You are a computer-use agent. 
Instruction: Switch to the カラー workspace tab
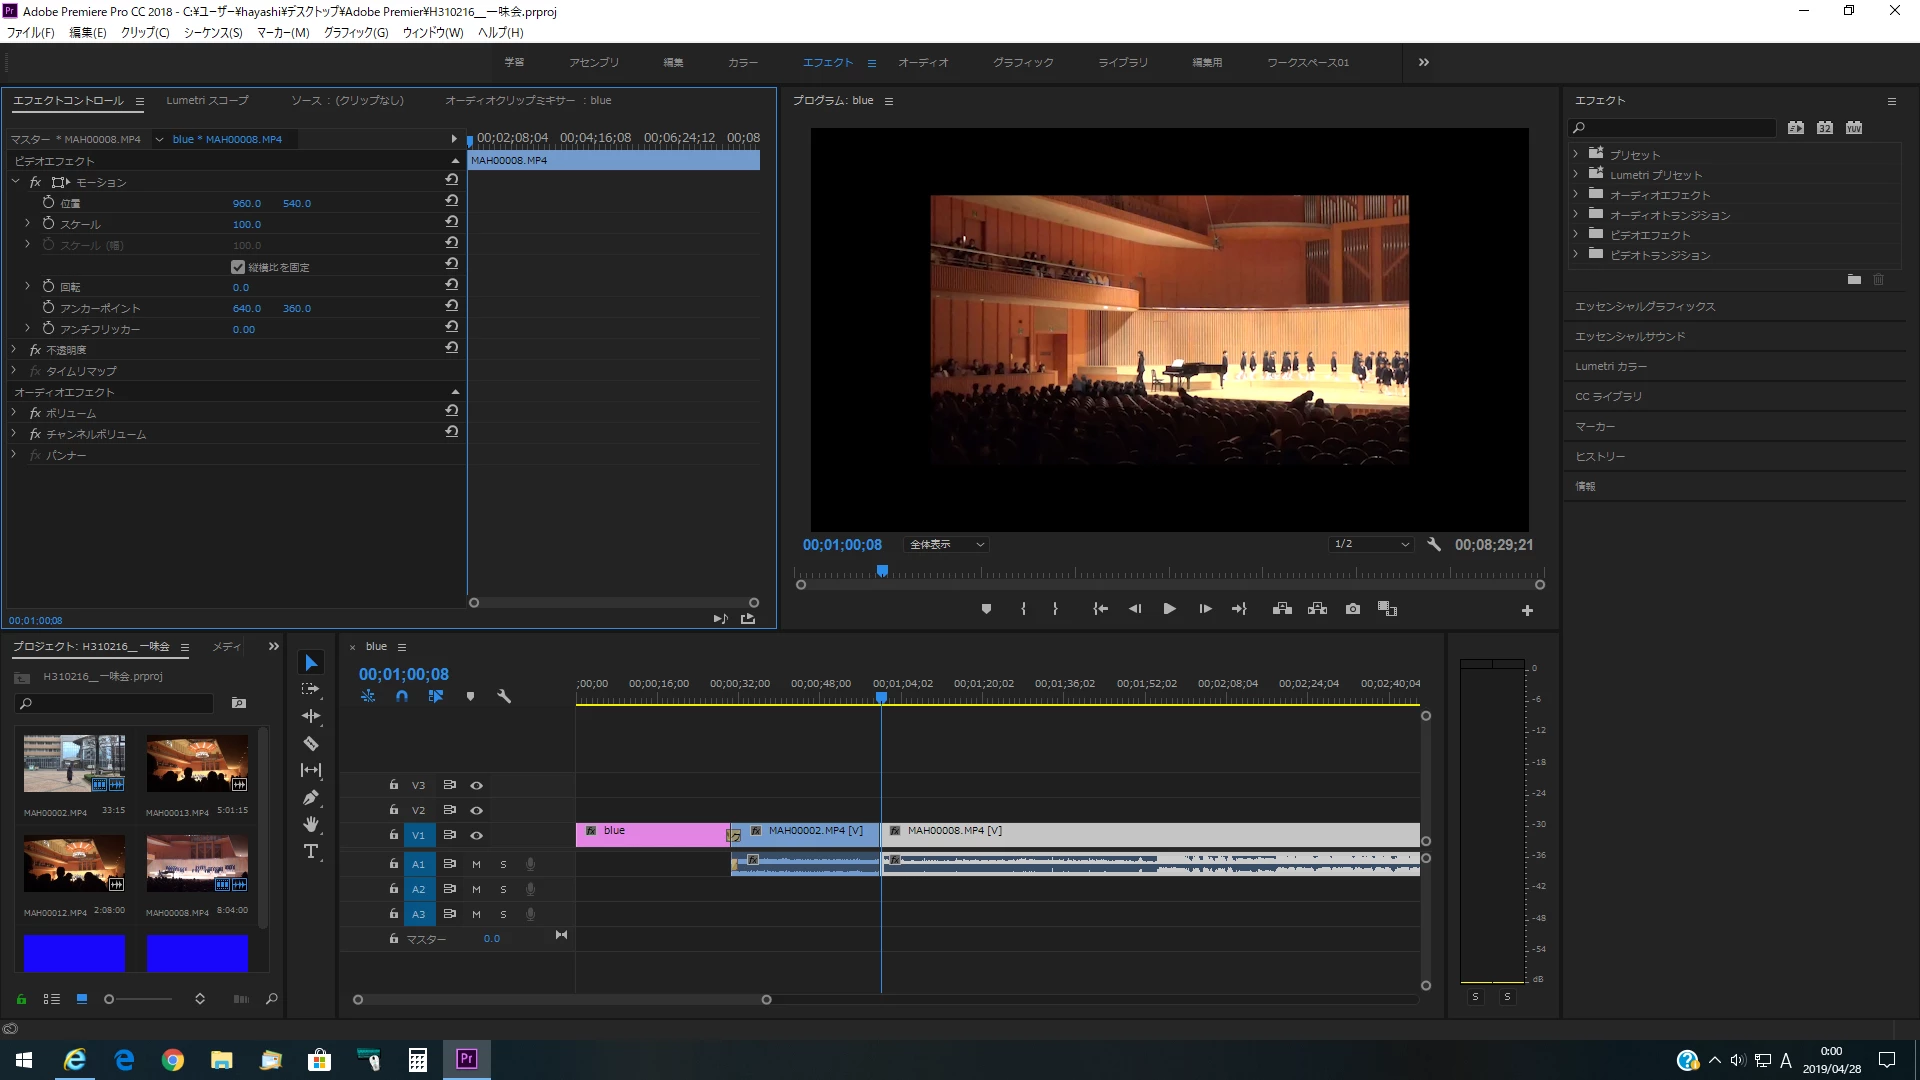[x=742, y=62]
